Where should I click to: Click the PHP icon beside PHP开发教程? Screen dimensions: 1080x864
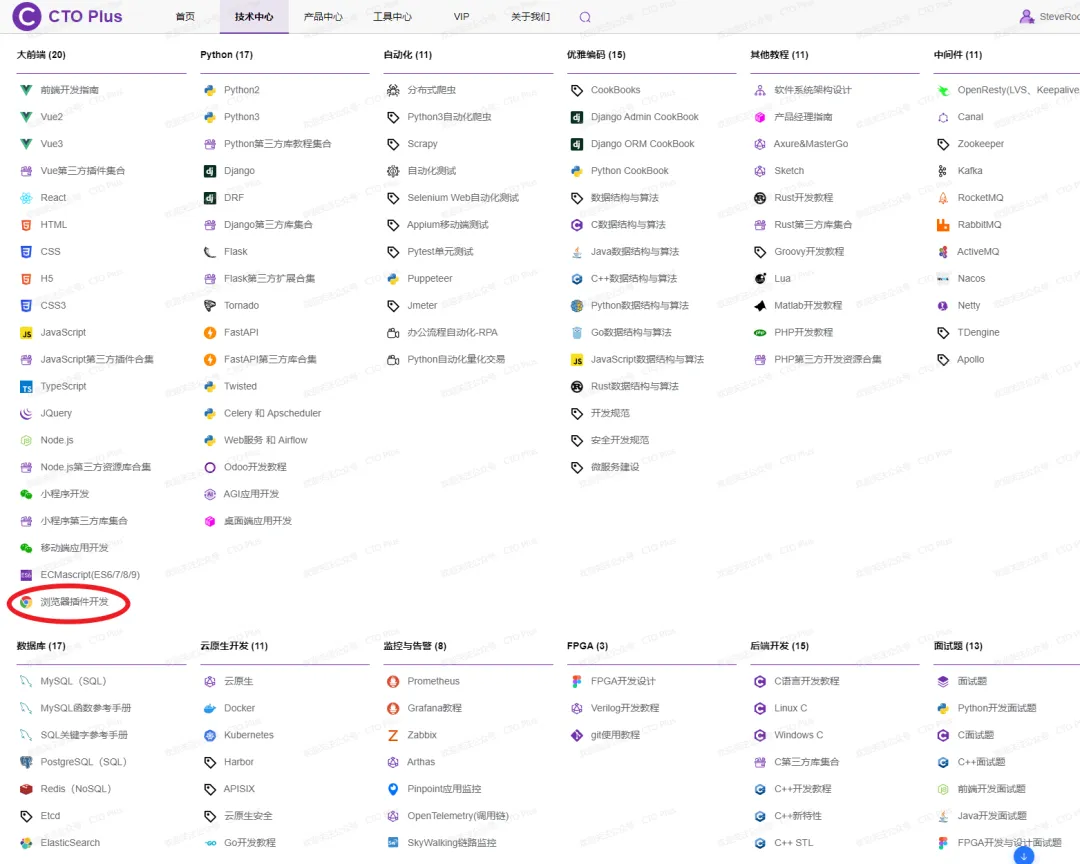760,333
